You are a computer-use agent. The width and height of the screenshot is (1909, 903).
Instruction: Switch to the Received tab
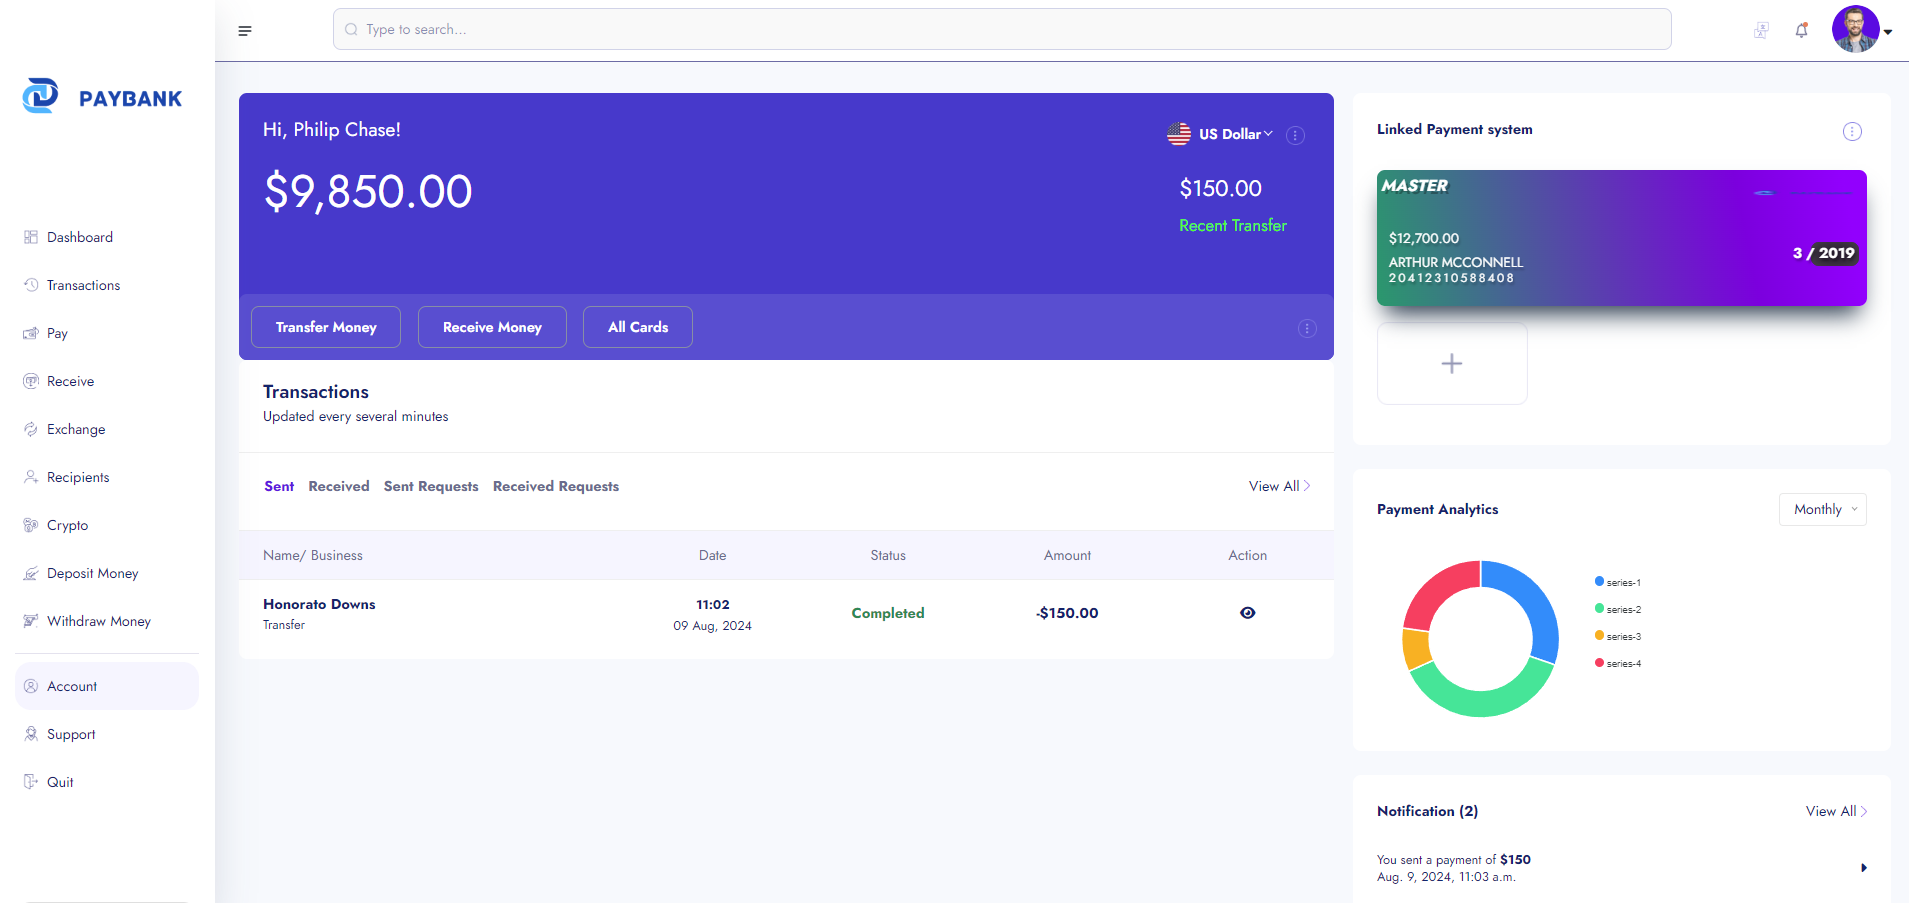click(x=338, y=486)
